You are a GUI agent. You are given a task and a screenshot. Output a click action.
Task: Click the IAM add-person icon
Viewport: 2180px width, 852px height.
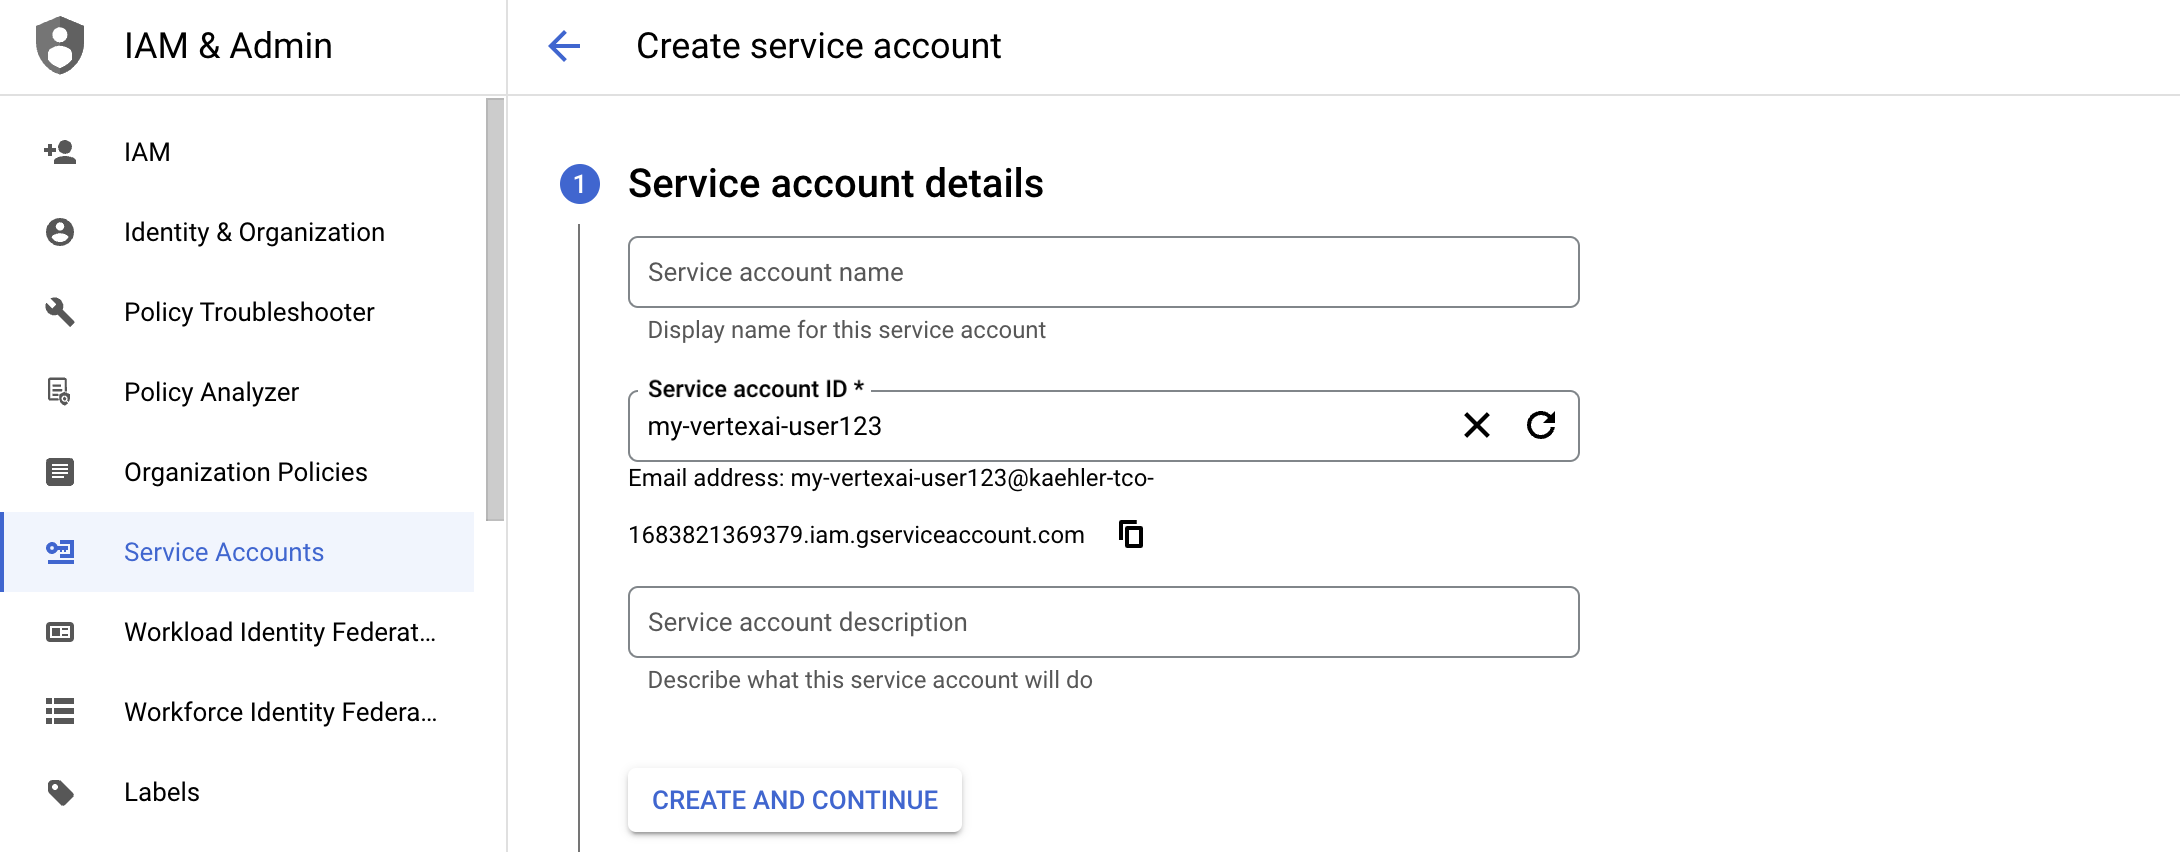point(60,152)
